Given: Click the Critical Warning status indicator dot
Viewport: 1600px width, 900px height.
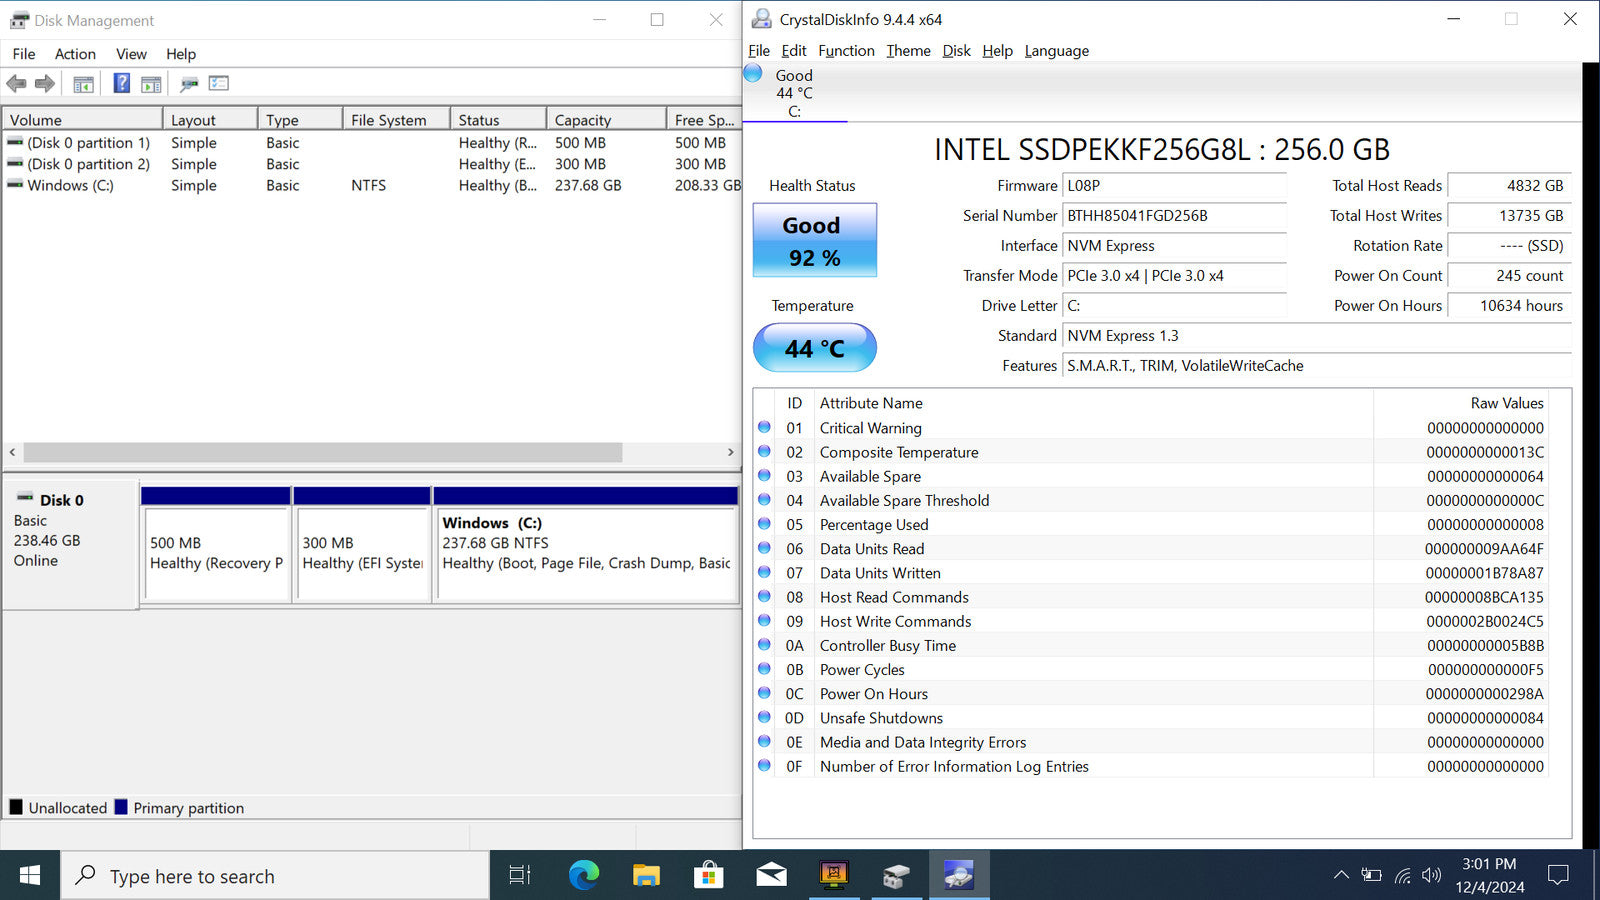Looking at the screenshot, I should tap(764, 427).
